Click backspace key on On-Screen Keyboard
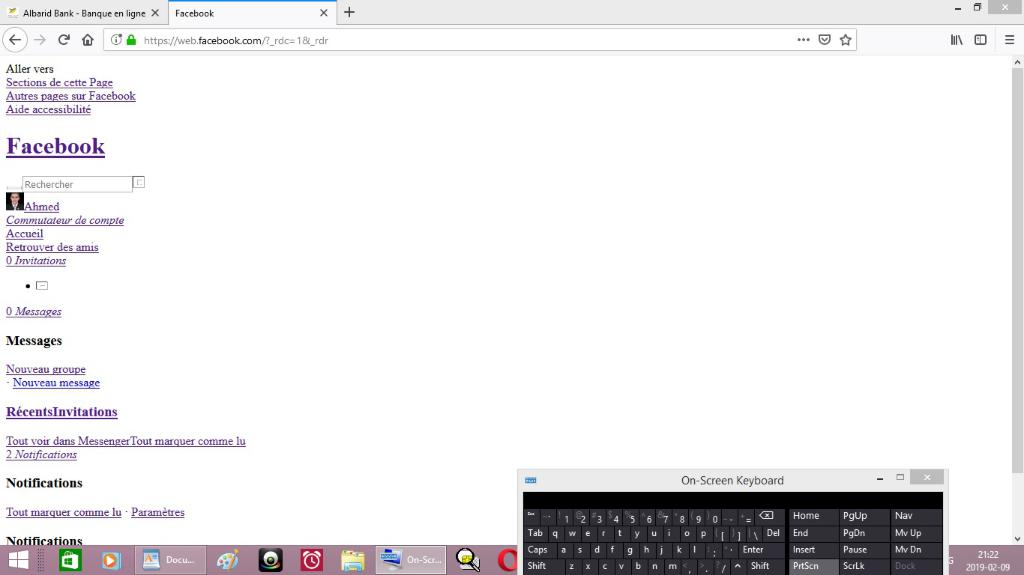The image size is (1024, 575). [x=766, y=516]
